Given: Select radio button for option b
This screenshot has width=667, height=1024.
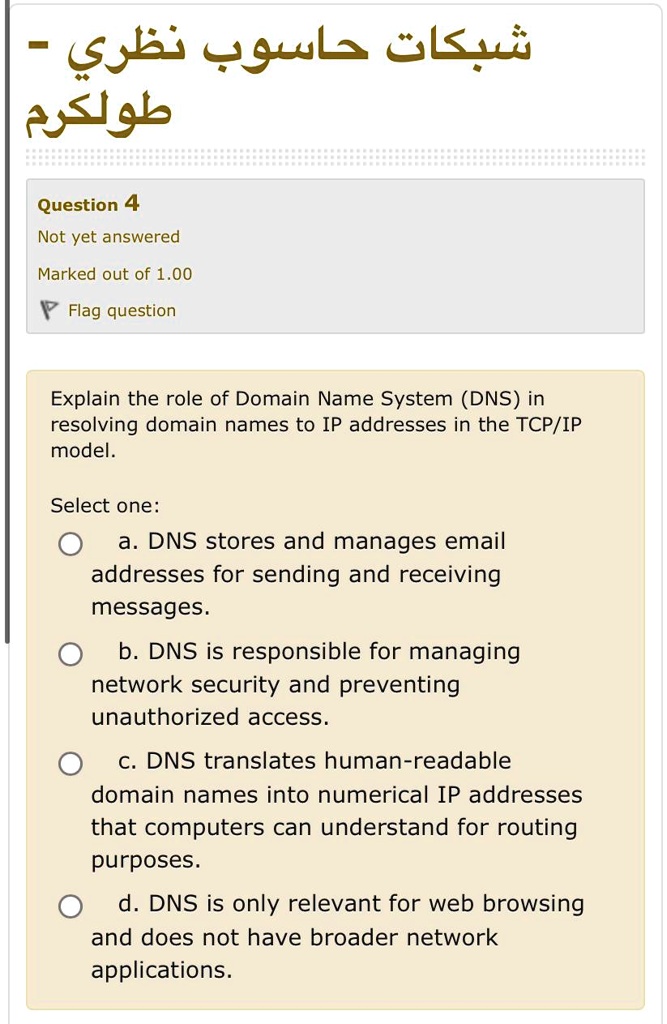Looking at the screenshot, I should click(x=71, y=654).
